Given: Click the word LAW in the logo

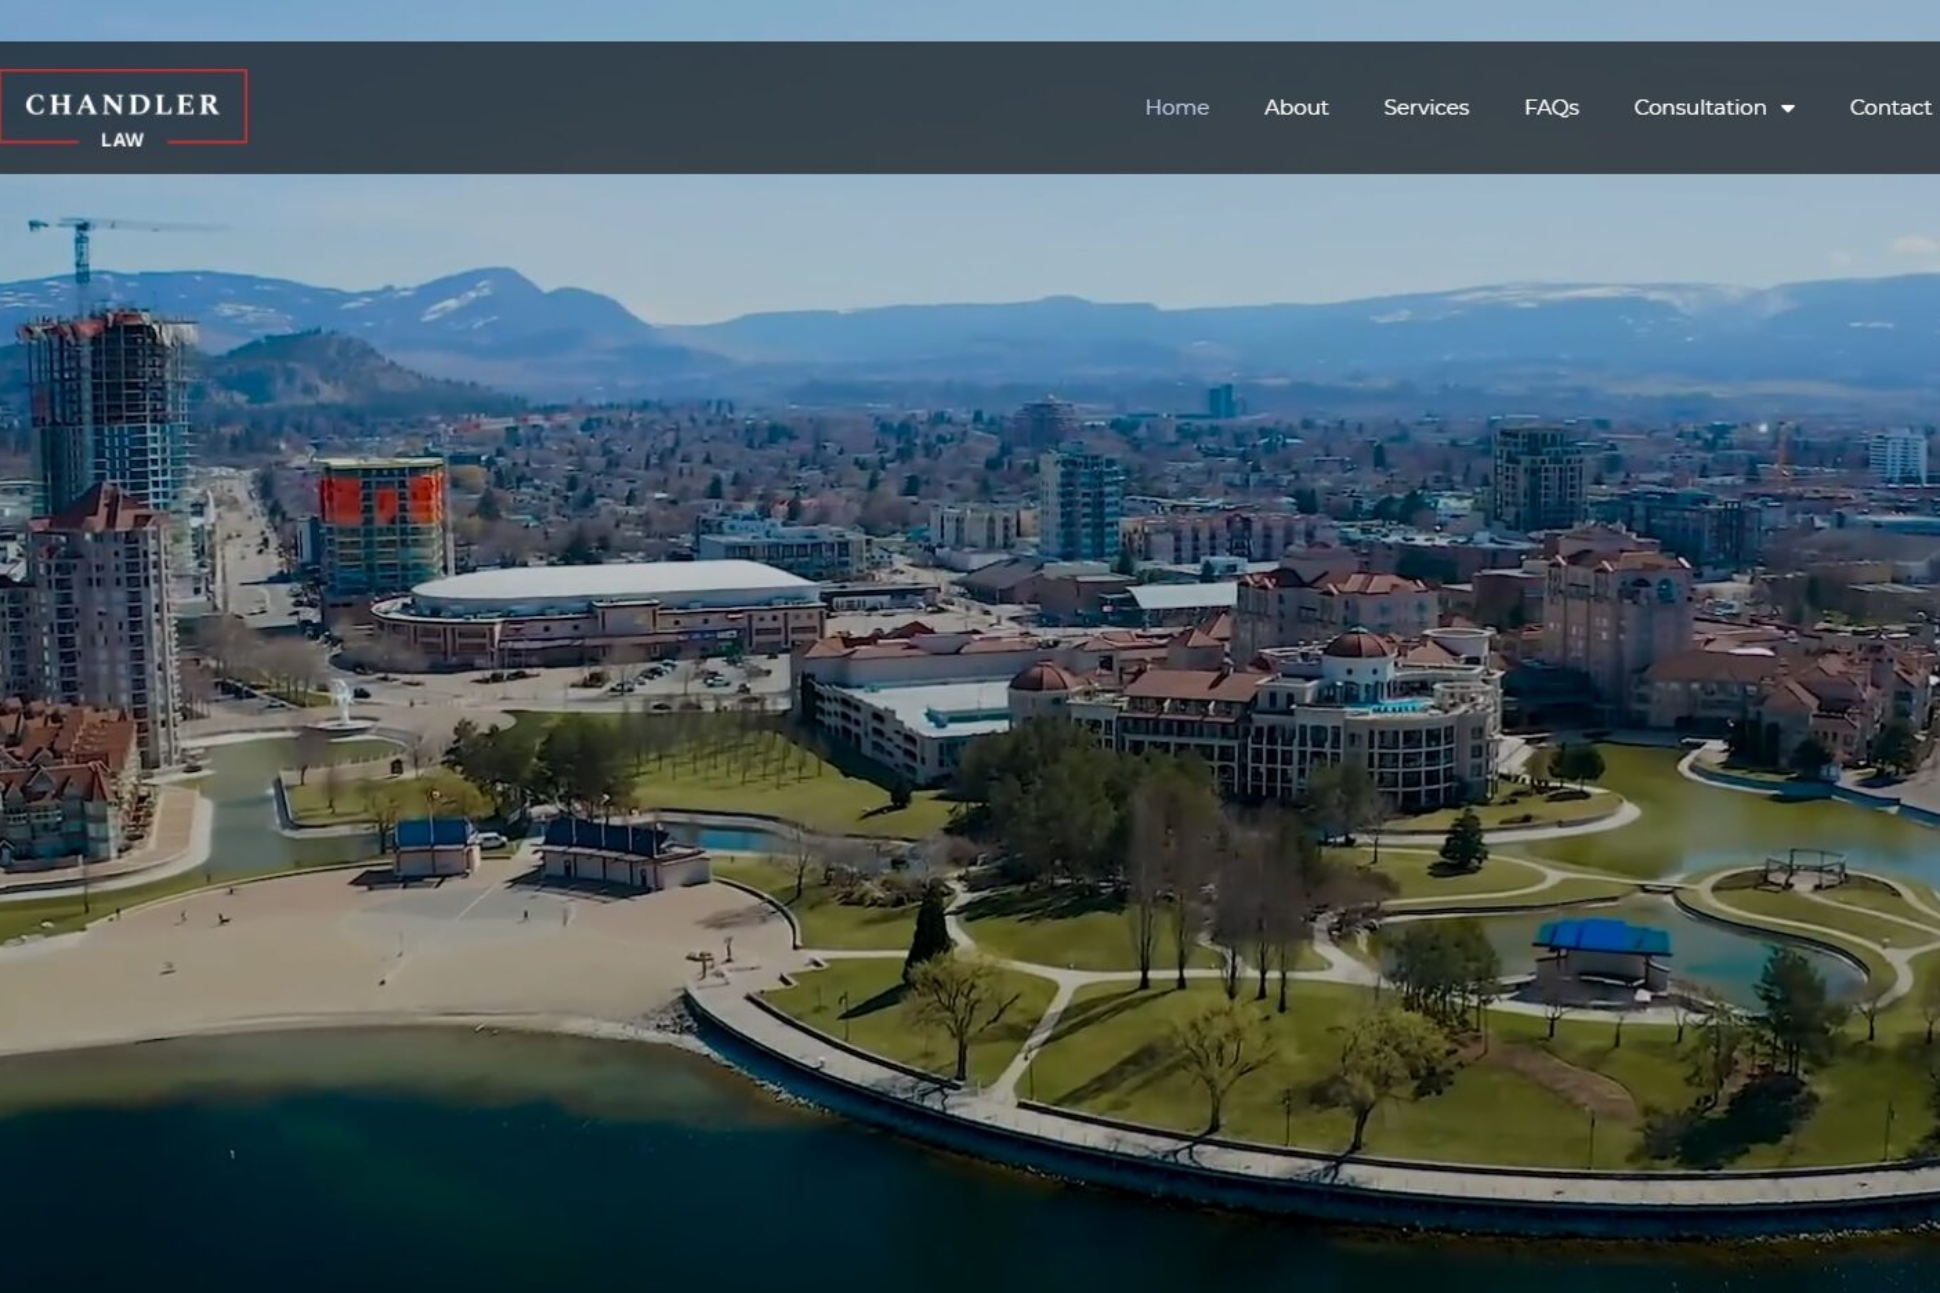Looking at the screenshot, I should point(122,141).
